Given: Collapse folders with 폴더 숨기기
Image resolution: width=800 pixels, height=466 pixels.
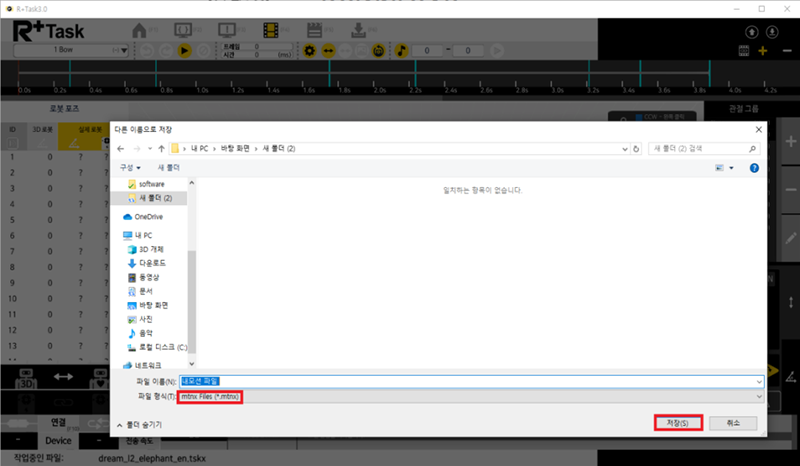Looking at the screenshot, I should [141, 424].
